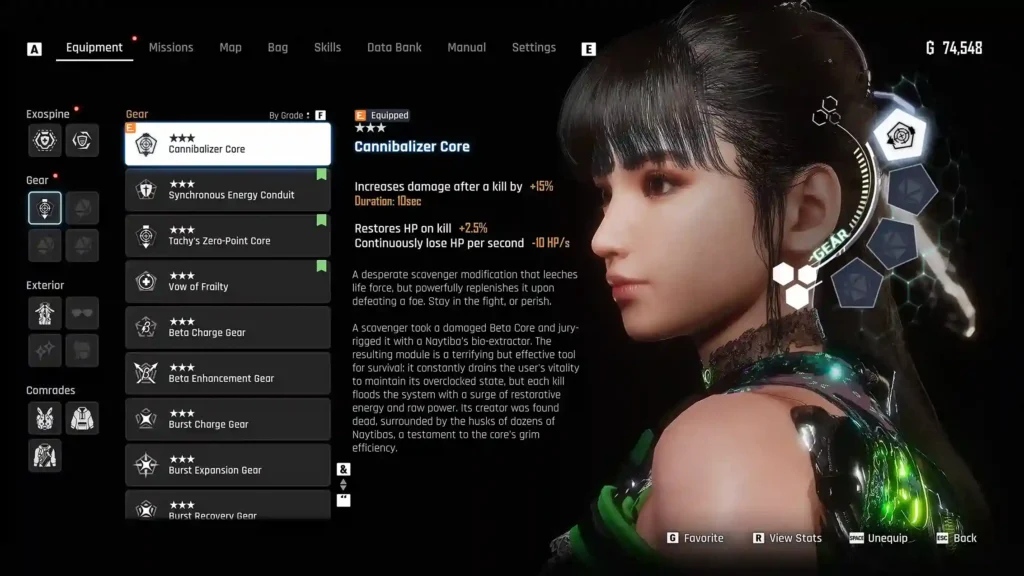Screen dimensions: 1024x576
Task: Select the hooded jacket Comrade icon
Action: coord(82,419)
